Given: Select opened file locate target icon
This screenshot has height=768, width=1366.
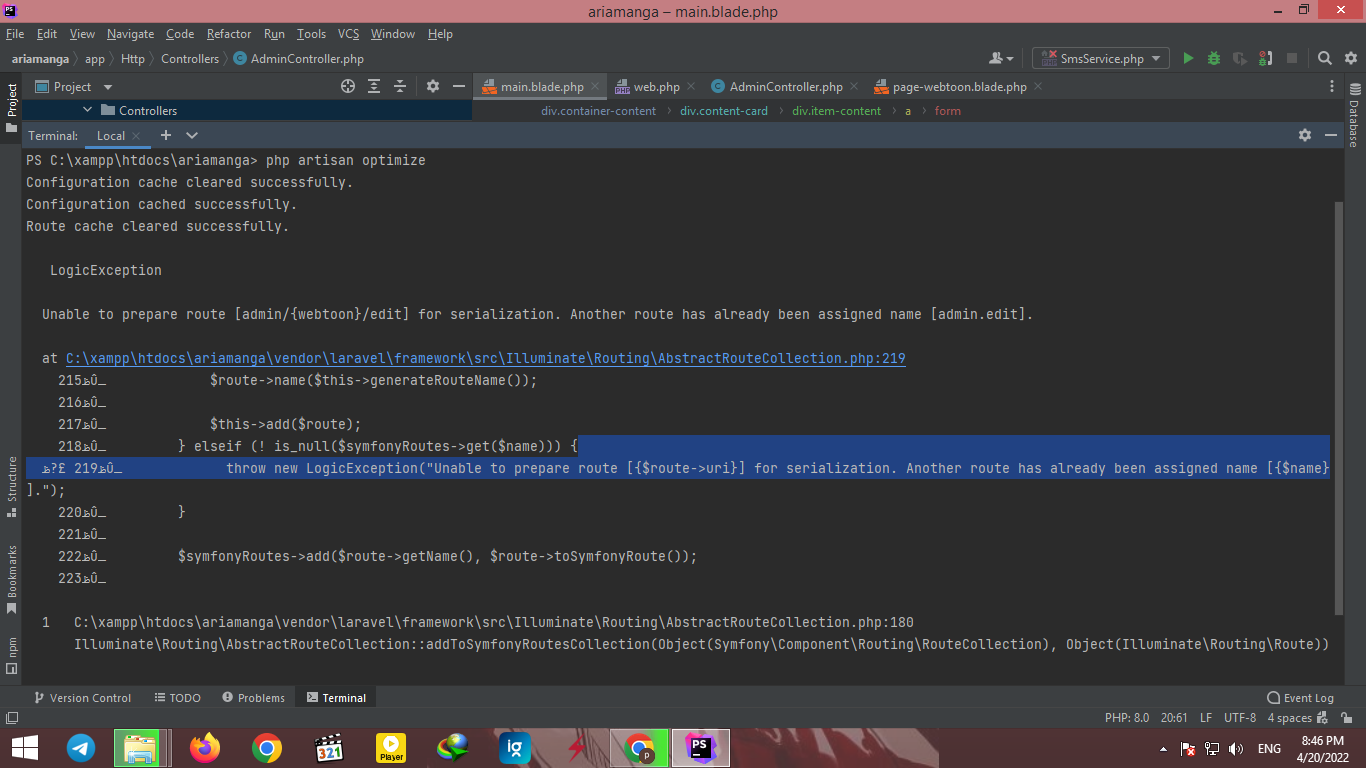Looking at the screenshot, I should (x=348, y=87).
